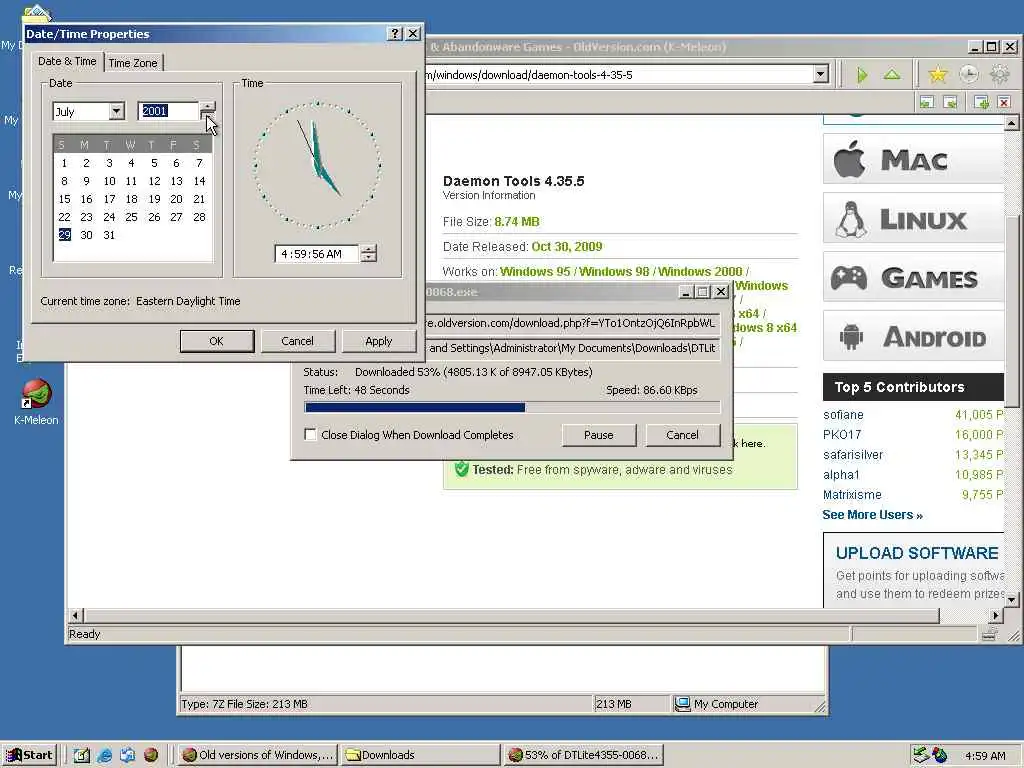Image resolution: width=1024 pixels, height=768 pixels.
Task: Click the year input field showing 2001
Action: point(168,111)
